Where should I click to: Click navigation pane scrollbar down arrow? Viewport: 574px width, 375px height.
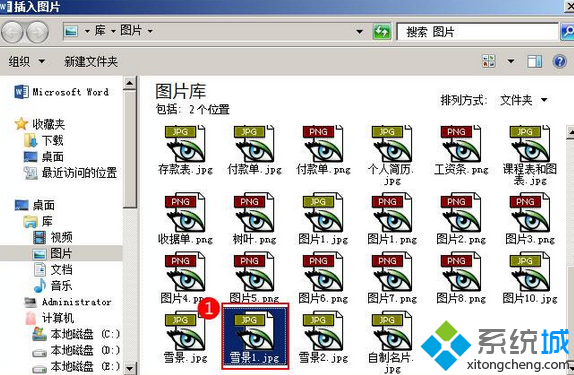130,368
